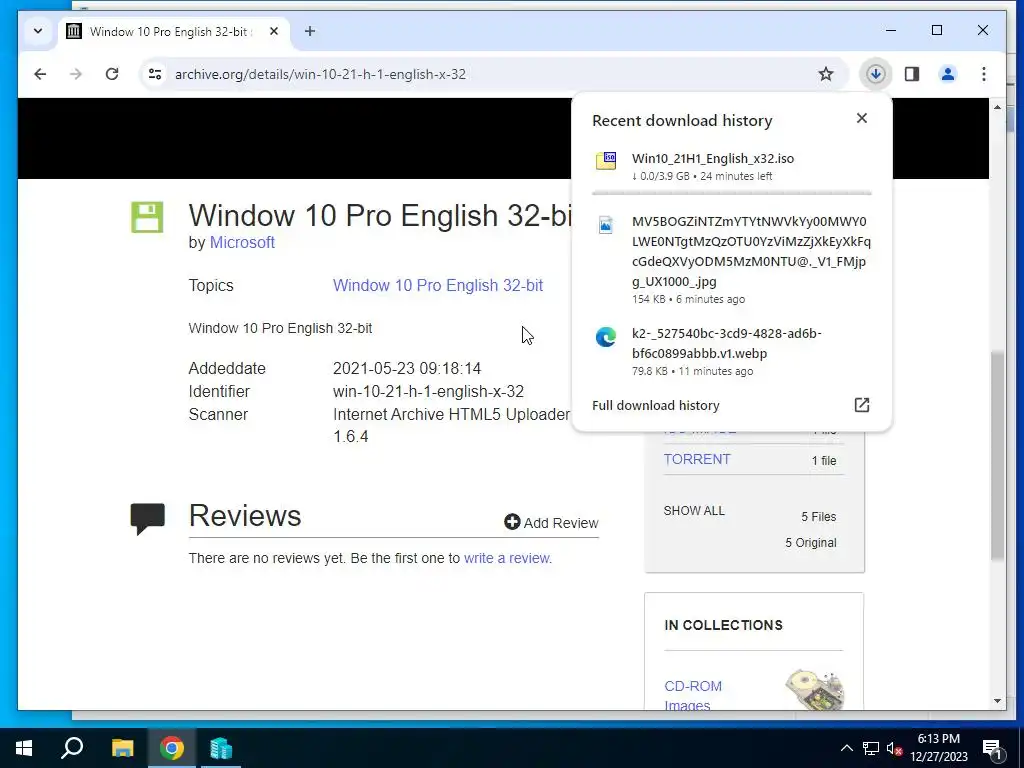Open the notification center icon
The image size is (1024, 768).
click(992, 748)
